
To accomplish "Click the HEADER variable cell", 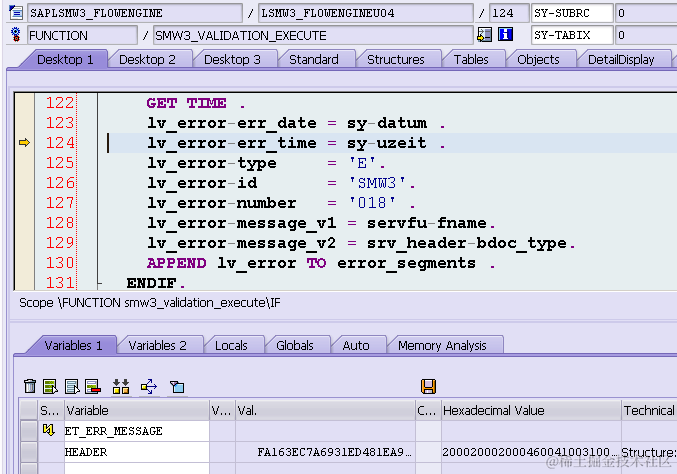I will coord(136,452).
